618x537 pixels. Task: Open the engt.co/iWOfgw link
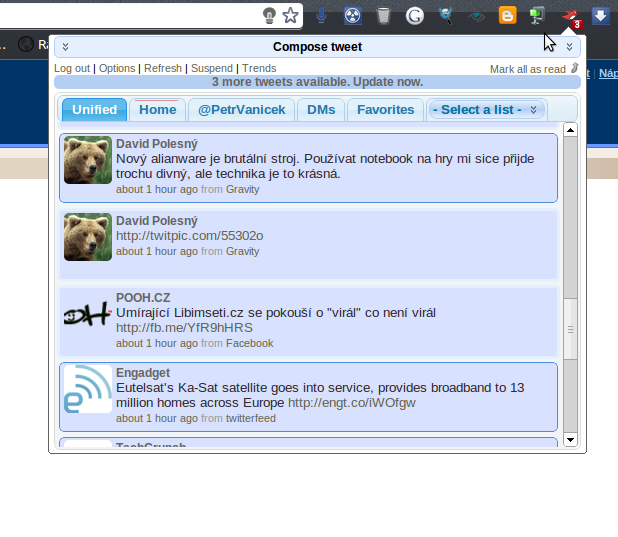tap(352, 403)
